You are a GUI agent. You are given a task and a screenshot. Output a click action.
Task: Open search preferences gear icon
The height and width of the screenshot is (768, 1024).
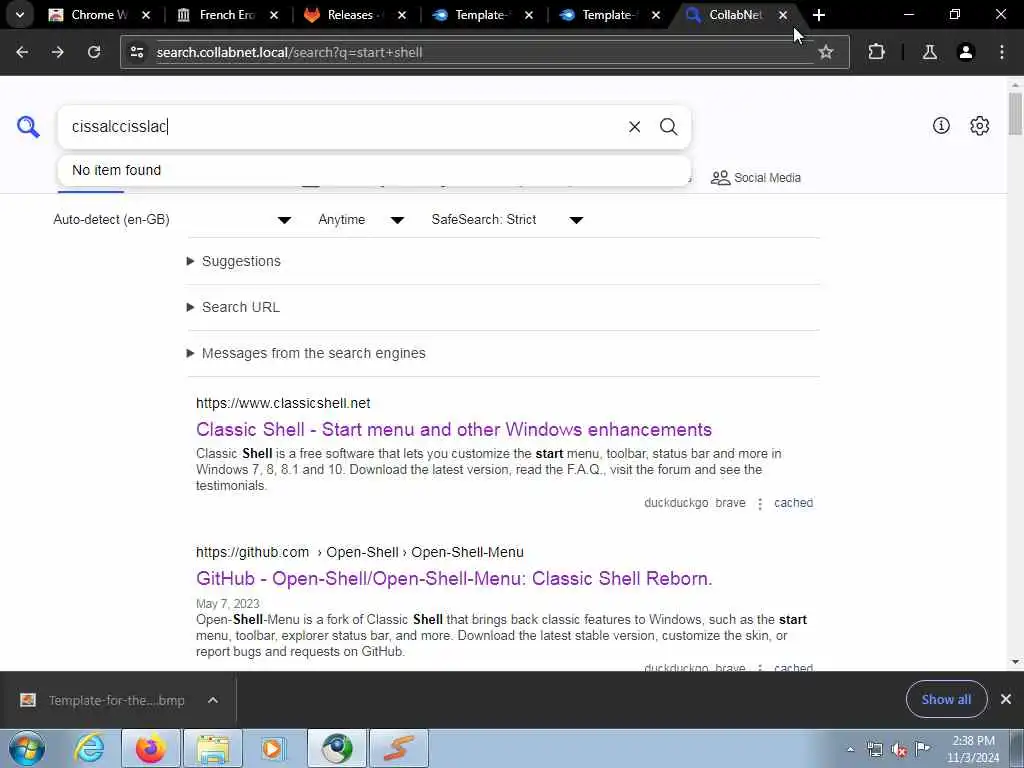[979, 125]
